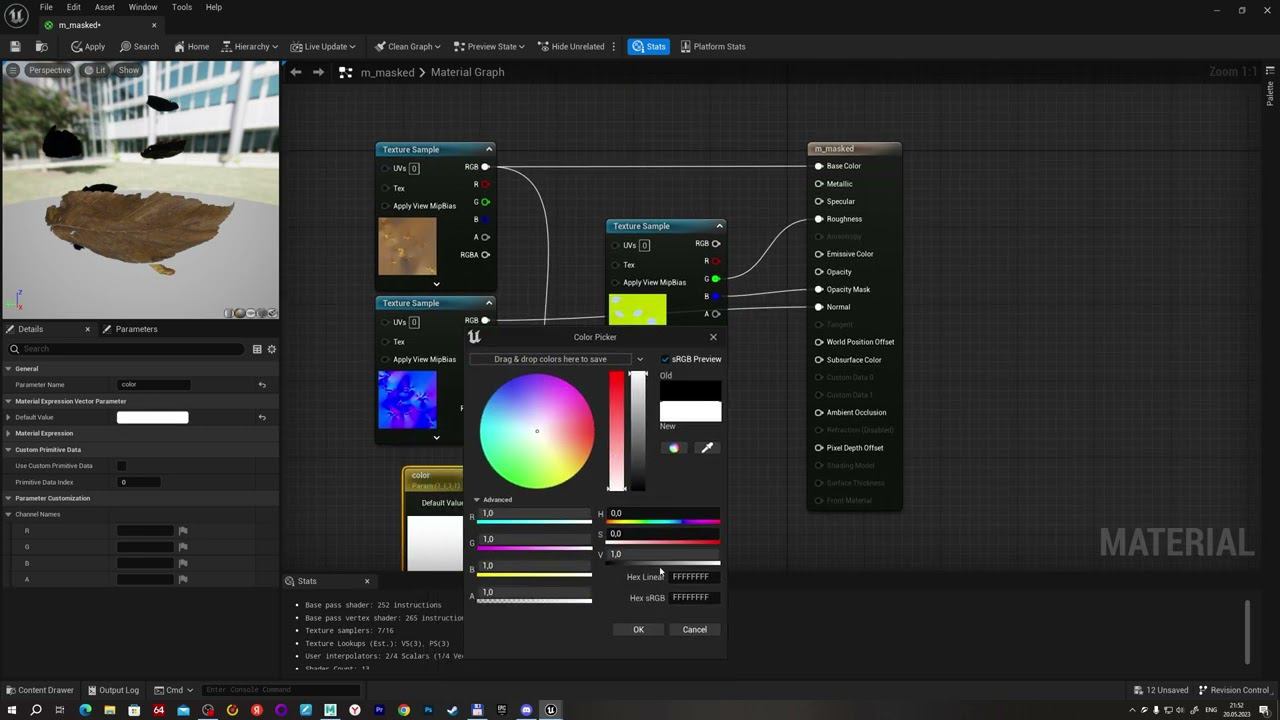Confirm color with OK button
1280x720 pixels.
pos(638,630)
